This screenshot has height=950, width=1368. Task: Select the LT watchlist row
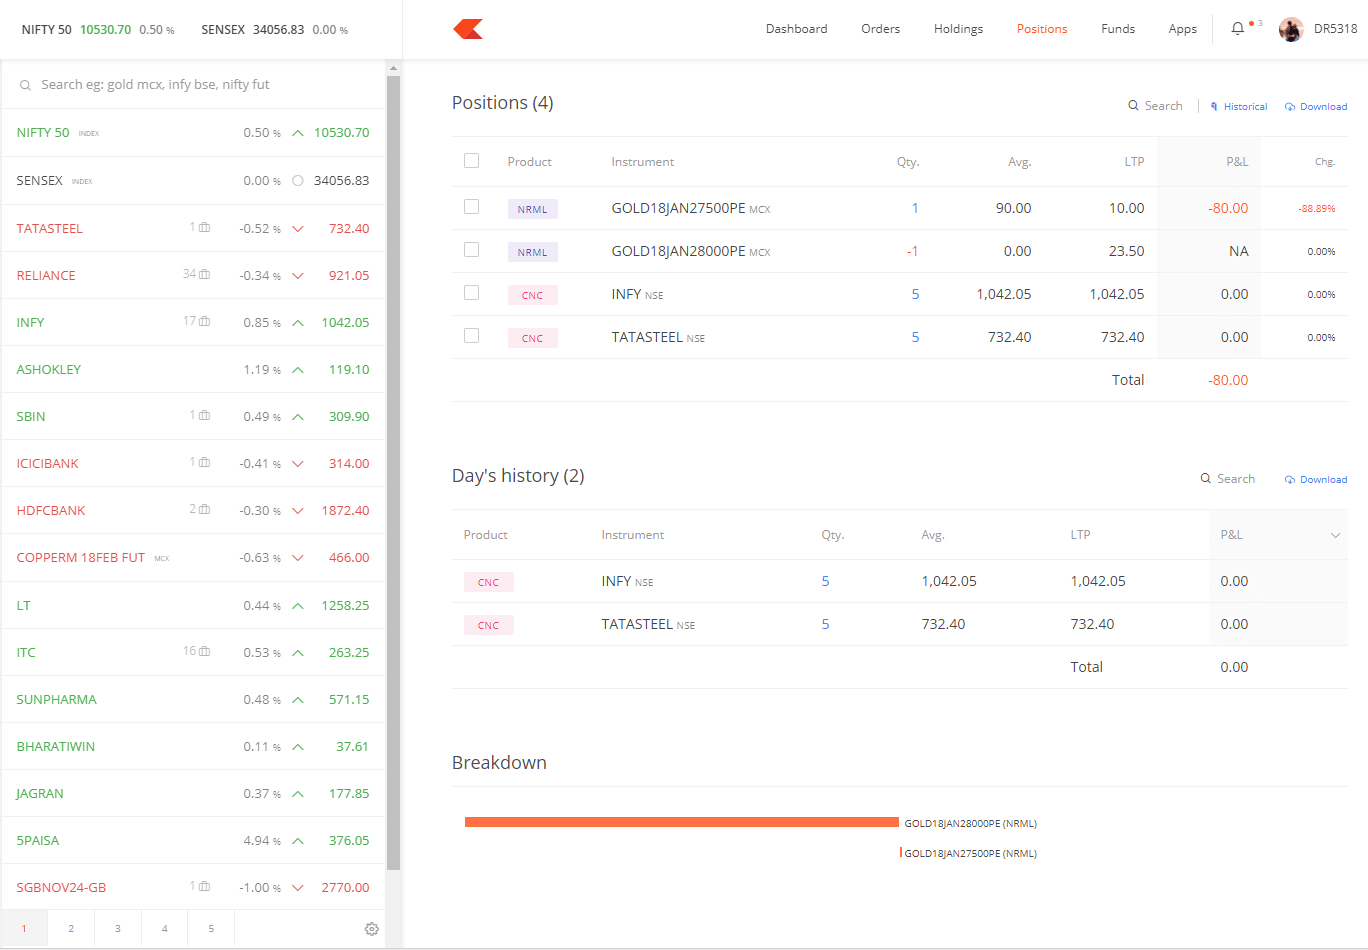(193, 605)
